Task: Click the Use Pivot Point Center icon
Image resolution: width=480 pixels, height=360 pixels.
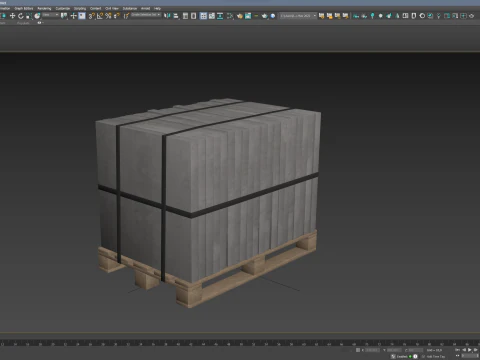Action: (64, 16)
